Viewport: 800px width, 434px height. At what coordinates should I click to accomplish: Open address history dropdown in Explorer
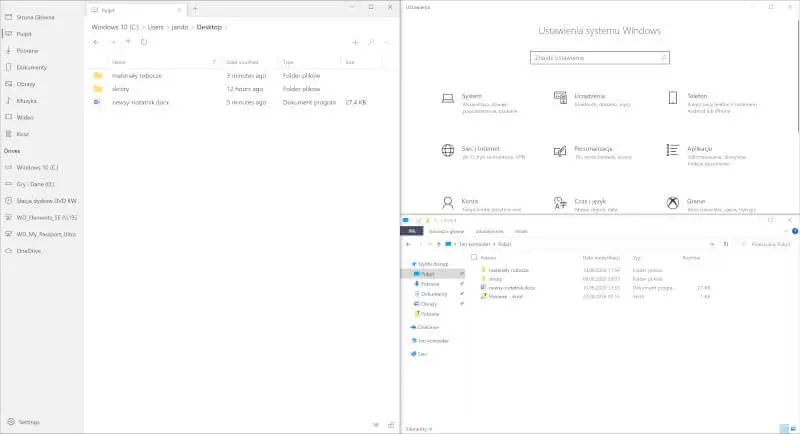pyautogui.click(x=712, y=244)
